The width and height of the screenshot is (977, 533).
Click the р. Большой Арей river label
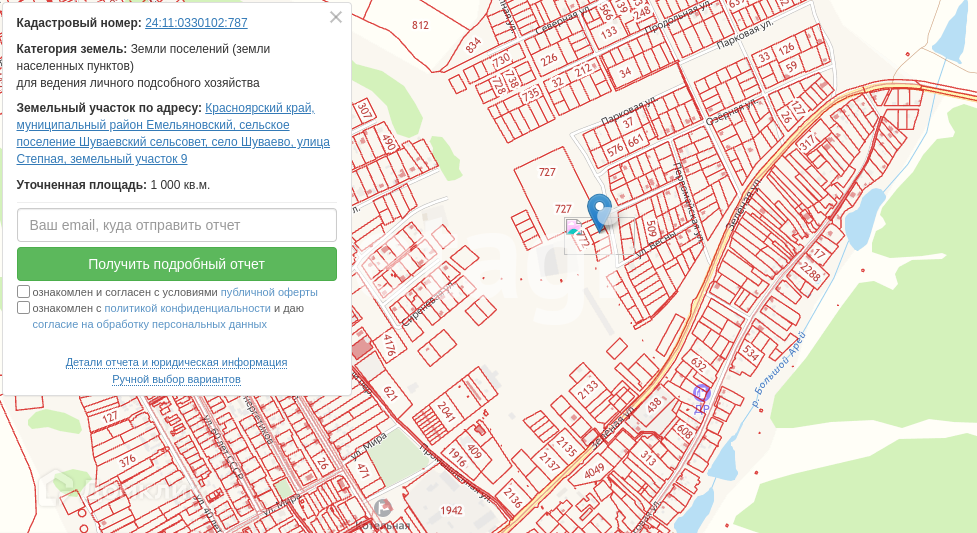pos(778,370)
